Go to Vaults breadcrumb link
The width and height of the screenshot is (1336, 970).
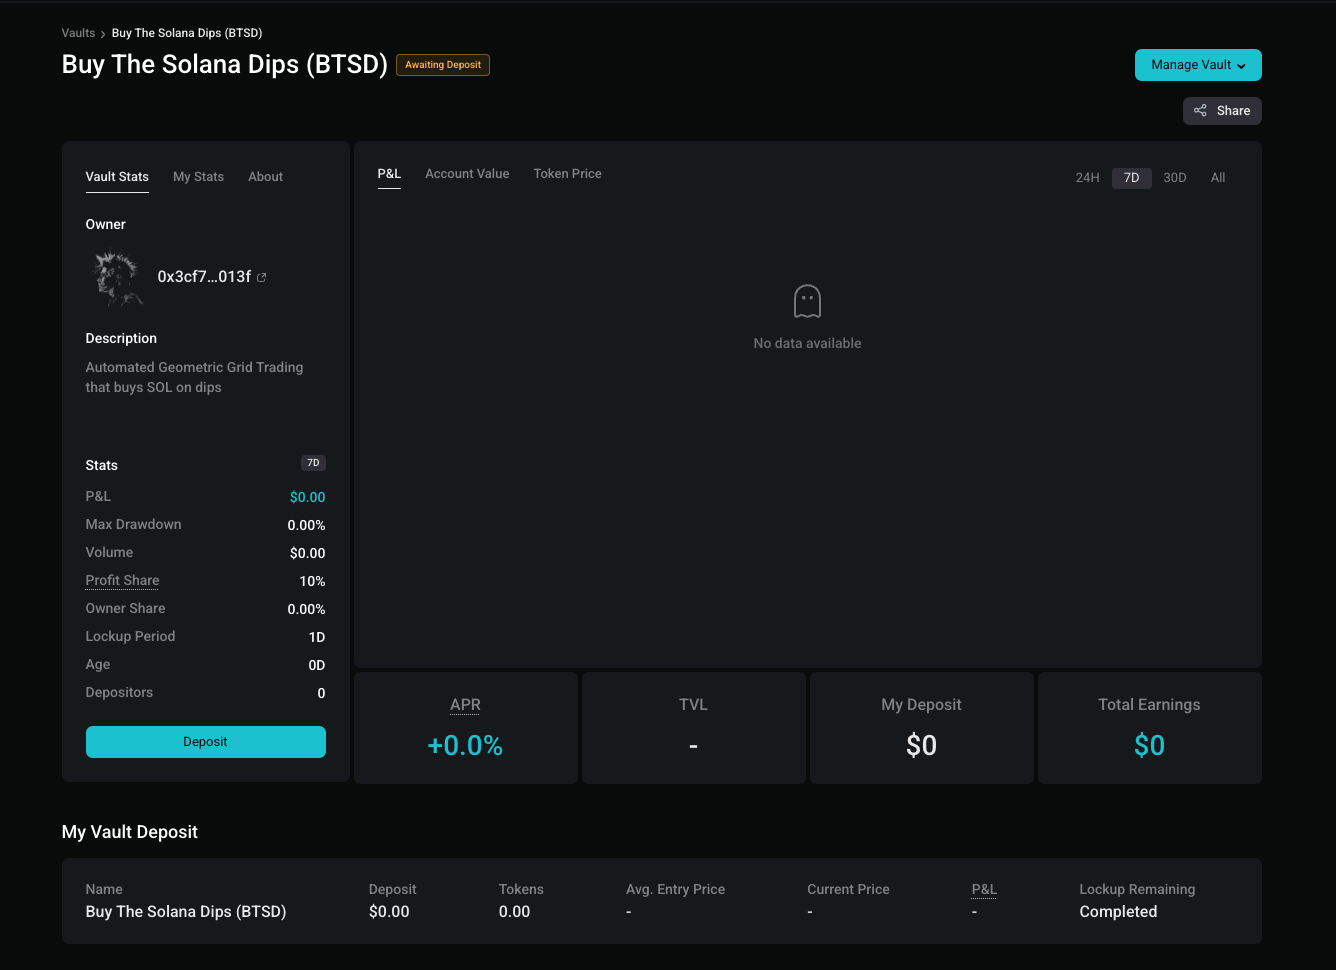[78, 33]
